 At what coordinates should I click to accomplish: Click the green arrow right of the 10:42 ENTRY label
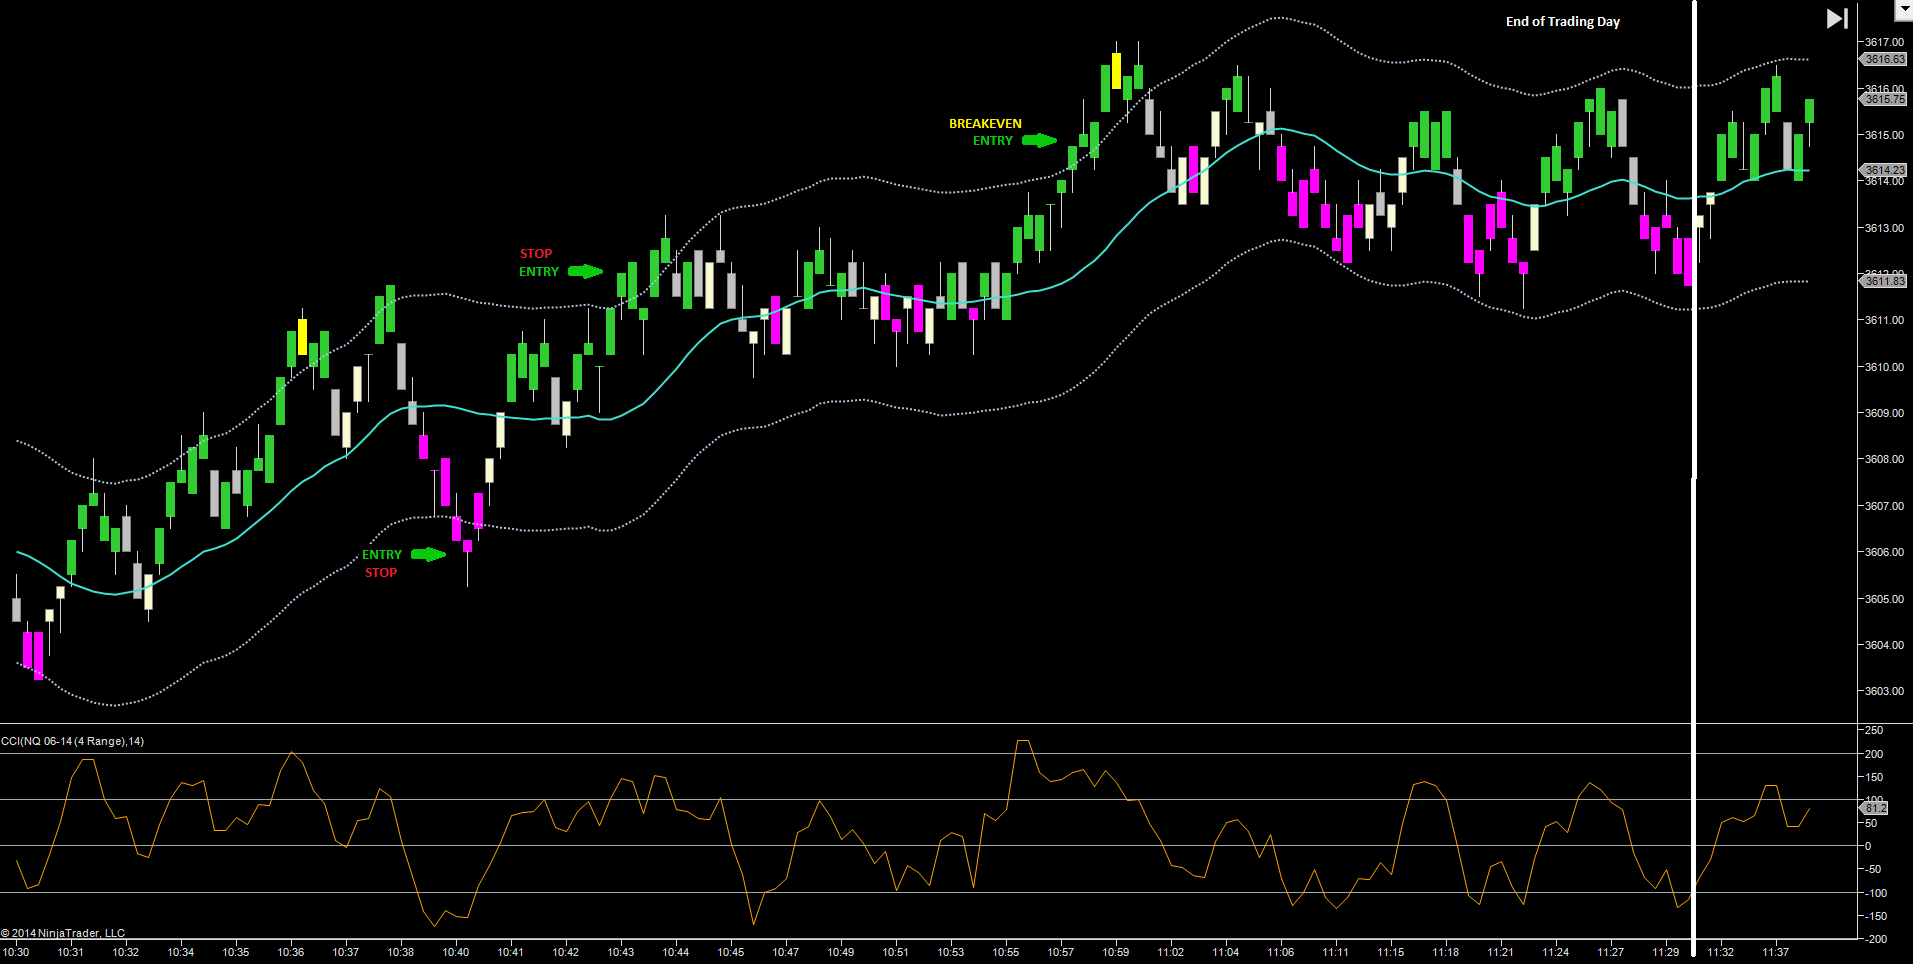[x=586, y=272]
